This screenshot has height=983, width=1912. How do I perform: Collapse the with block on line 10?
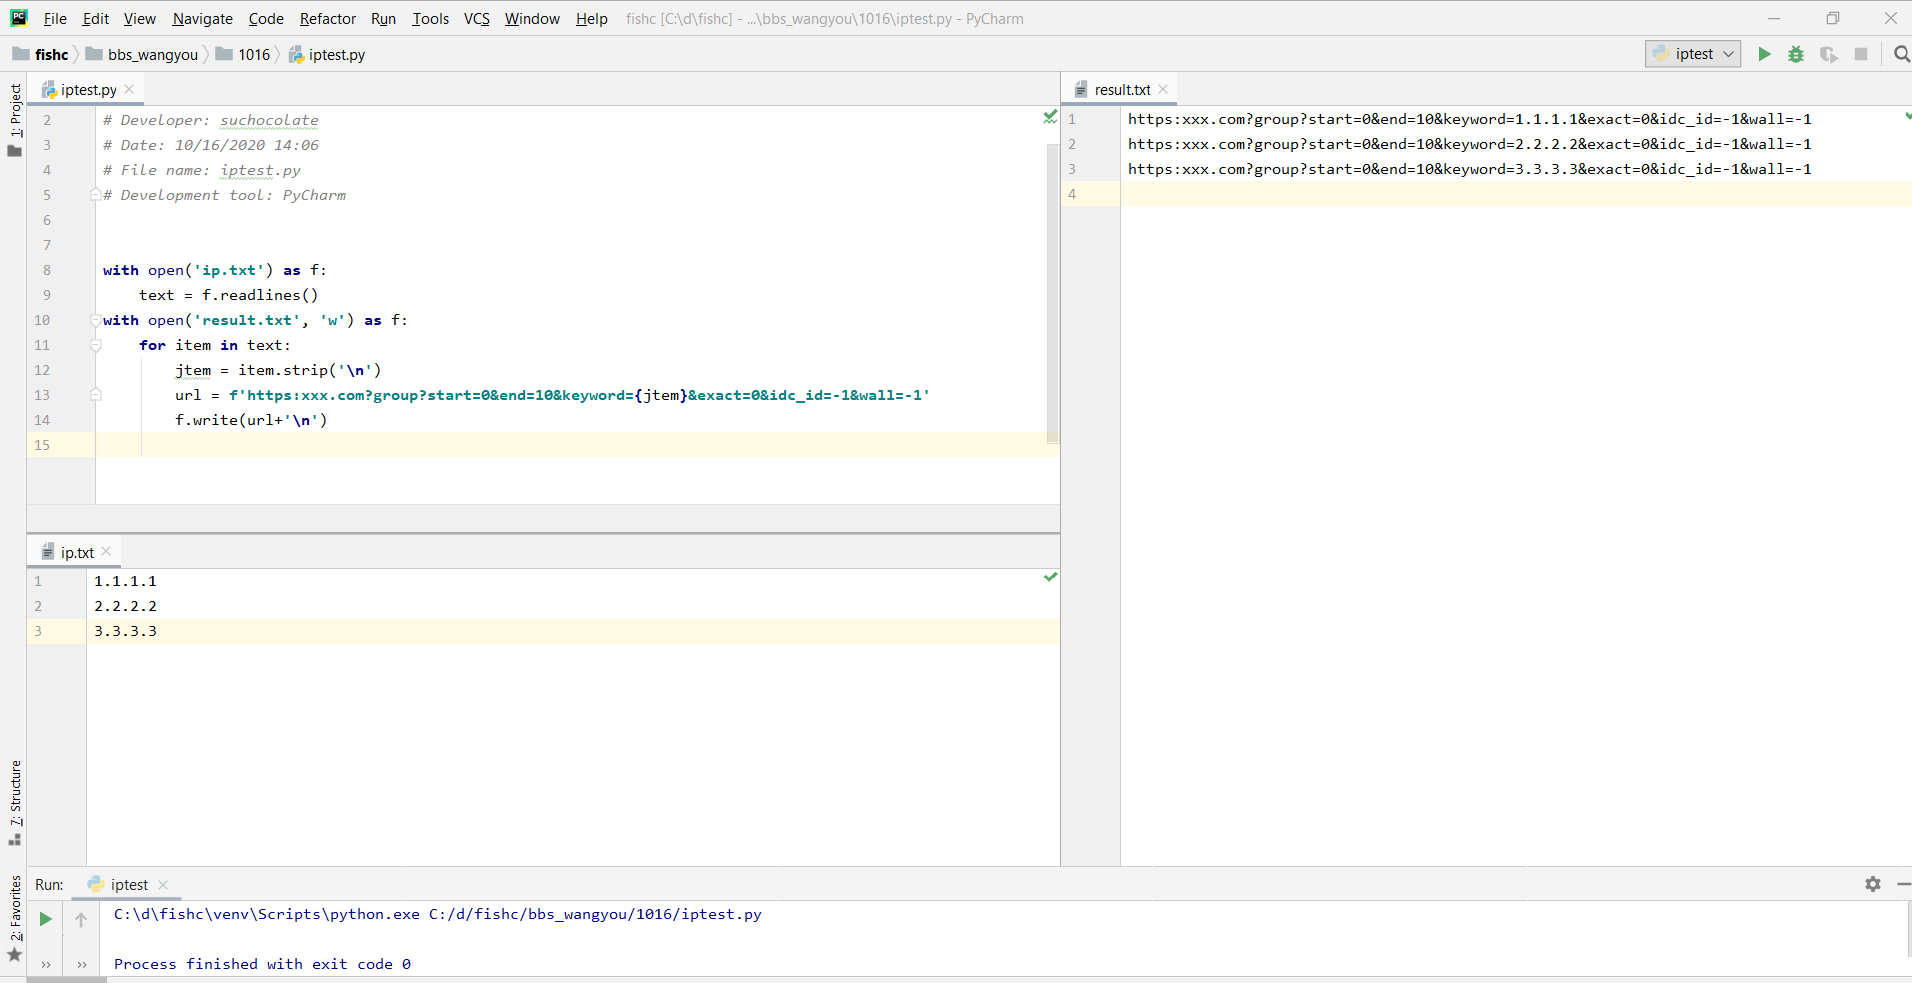click(95, 320)
